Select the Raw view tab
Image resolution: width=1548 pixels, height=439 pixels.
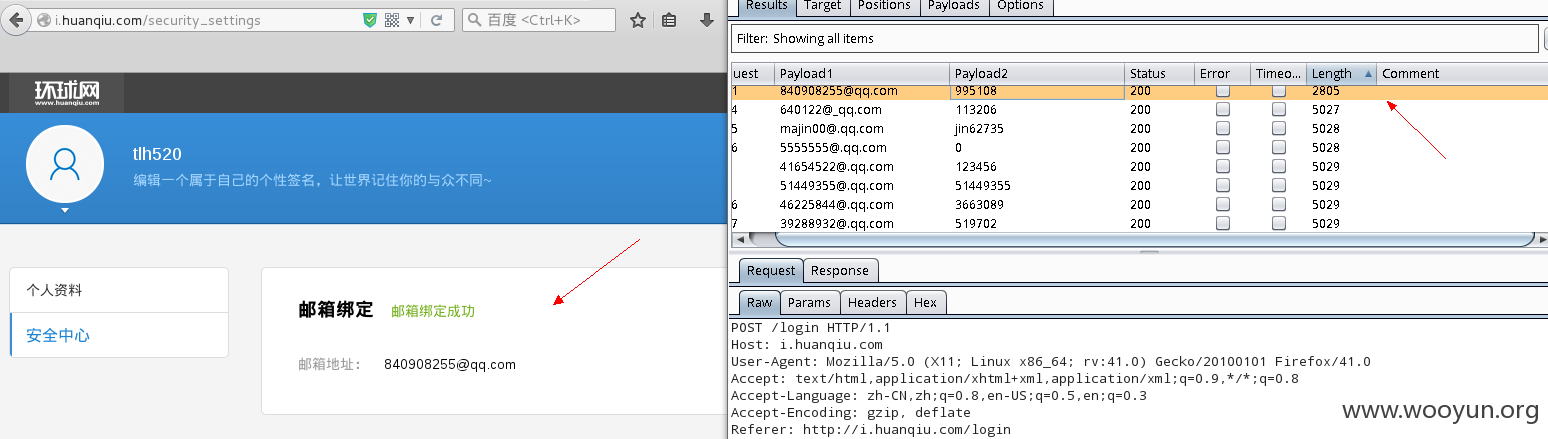click(759, 302)
